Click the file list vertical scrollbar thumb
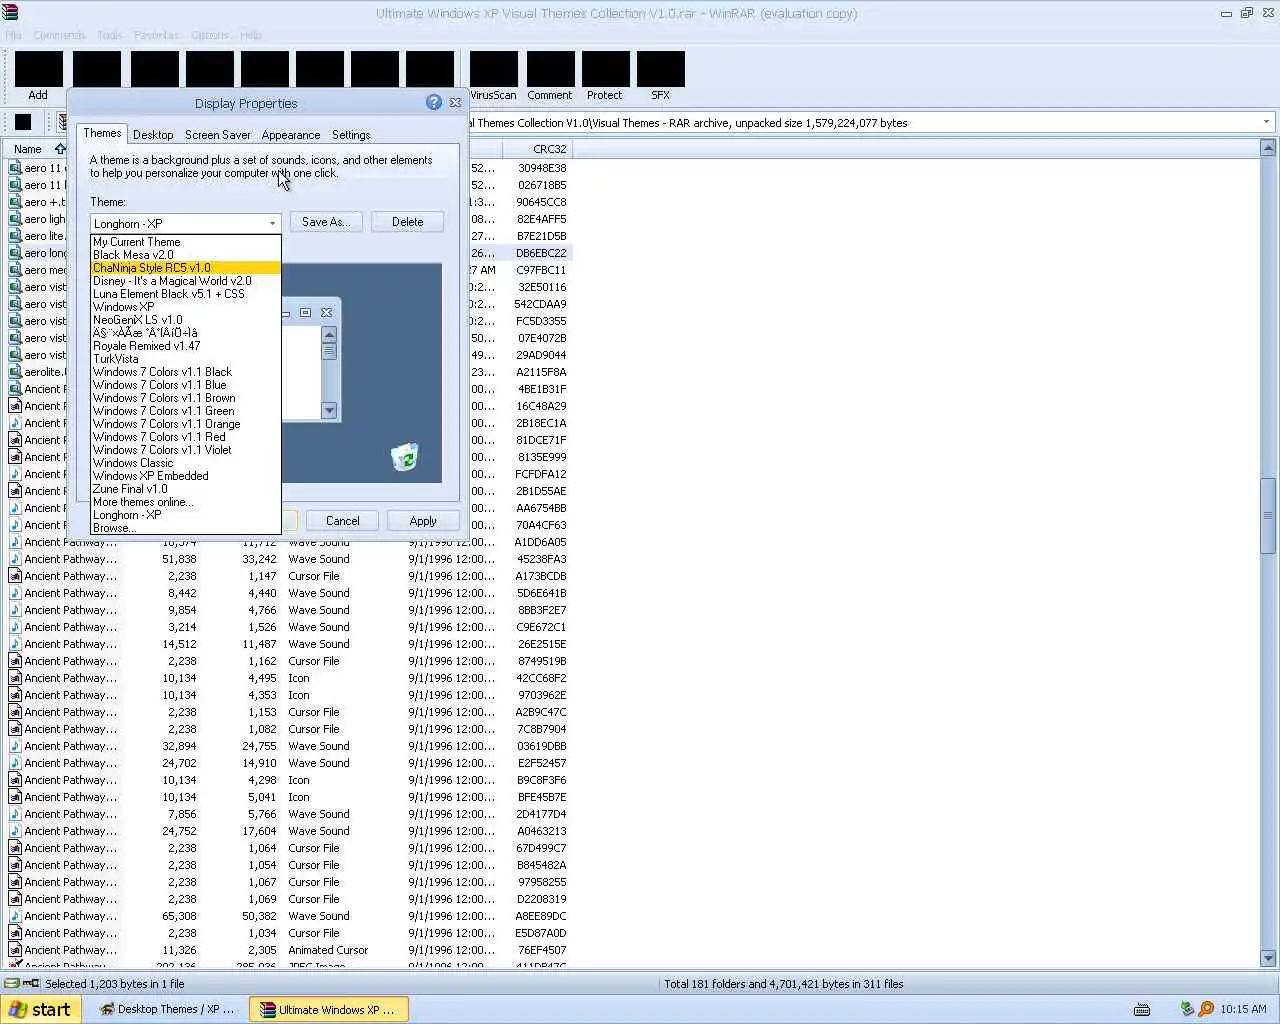 tap(1268, 515)
